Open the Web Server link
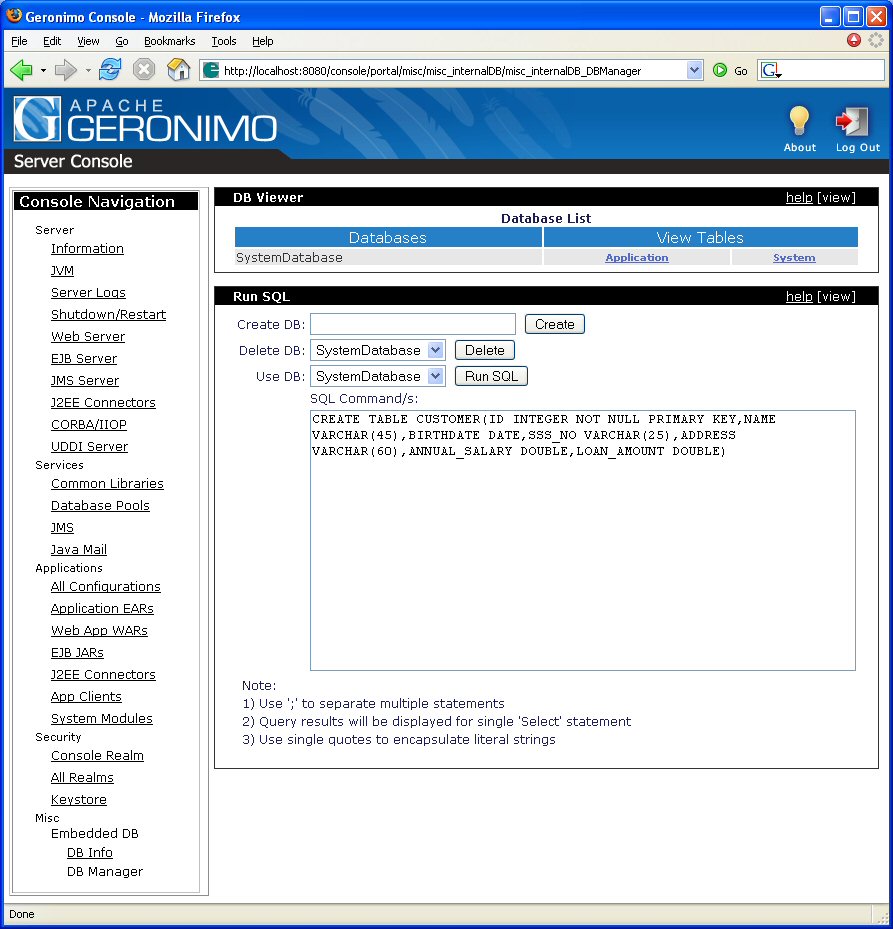This screenshot has height=929, width=893. pyautogui.click(x=88, y=337)
